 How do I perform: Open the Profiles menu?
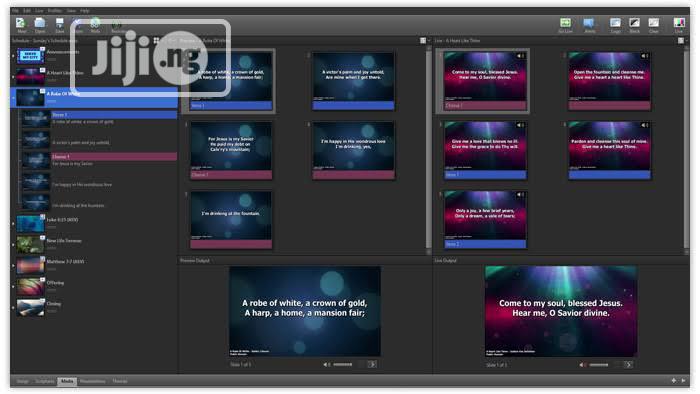54,10
